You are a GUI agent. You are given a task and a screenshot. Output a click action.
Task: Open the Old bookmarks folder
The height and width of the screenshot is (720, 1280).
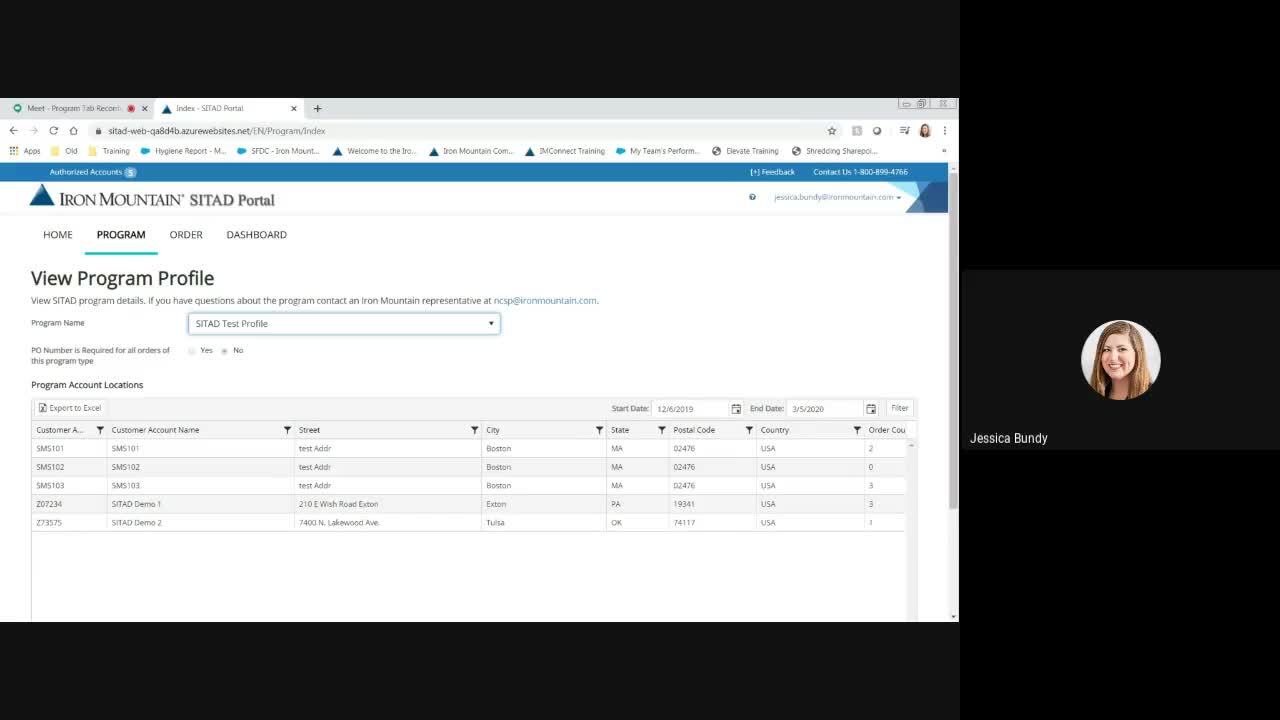(64, 151)
